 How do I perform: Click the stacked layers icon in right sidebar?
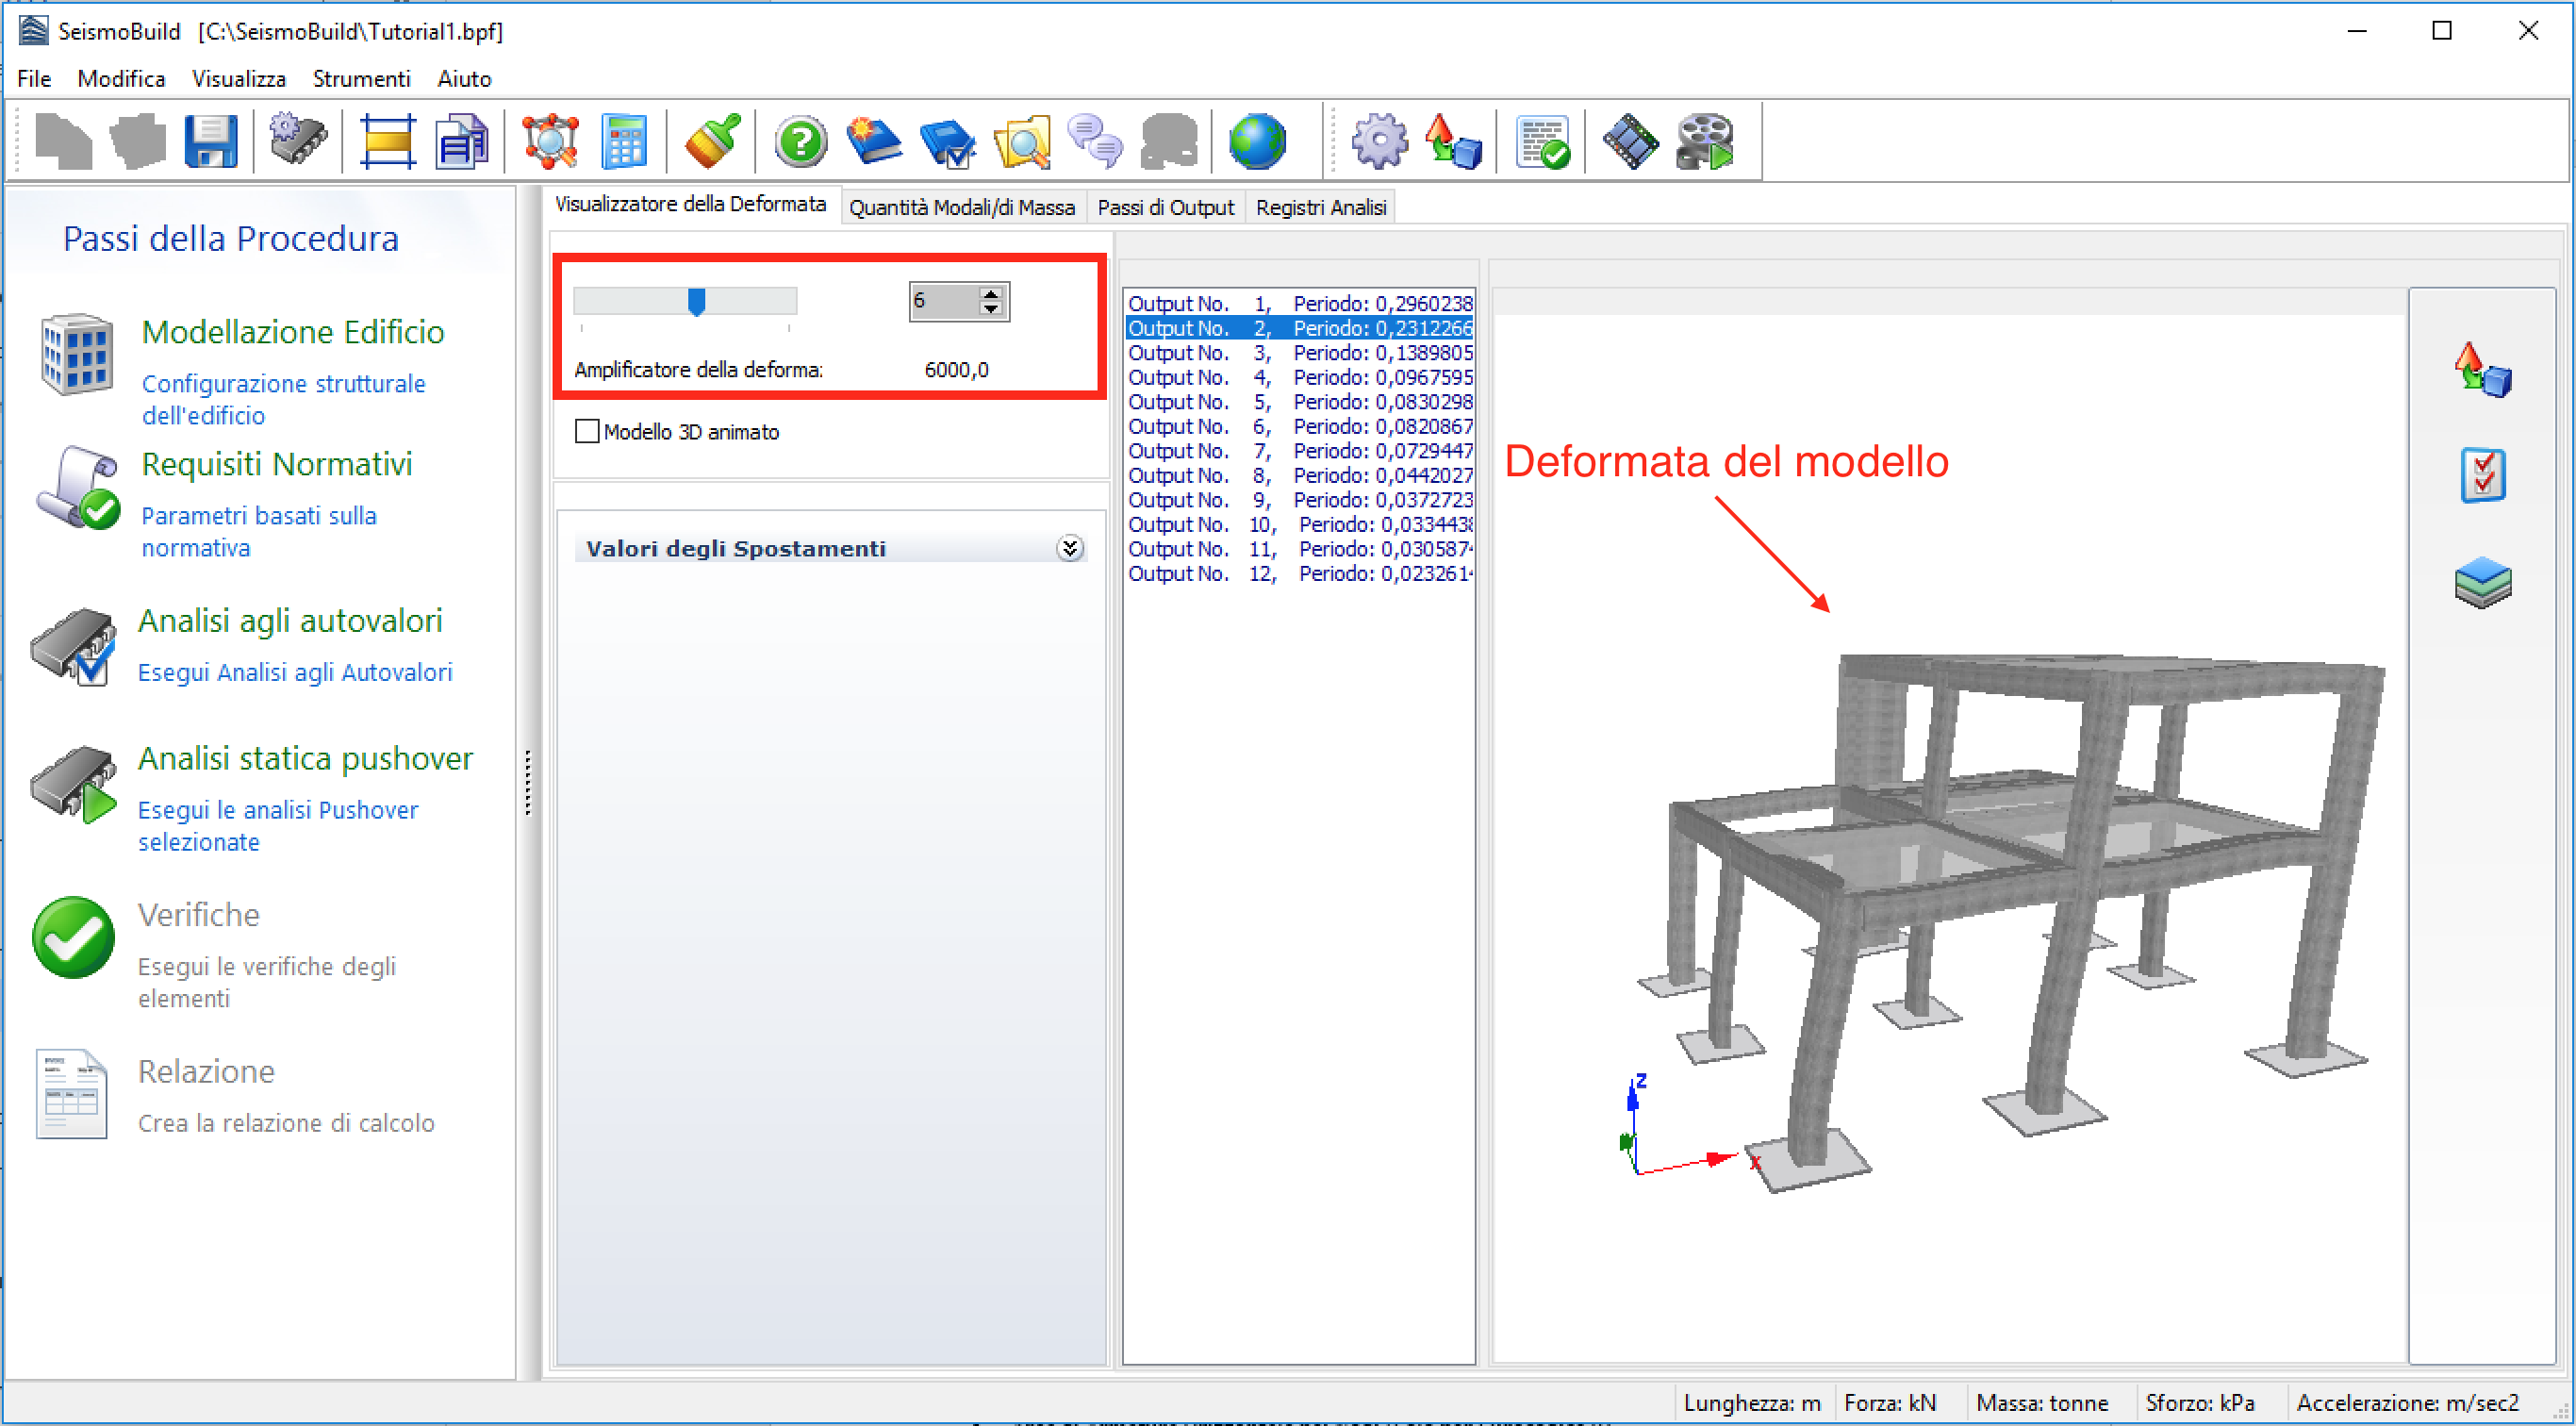point(2482,583)
